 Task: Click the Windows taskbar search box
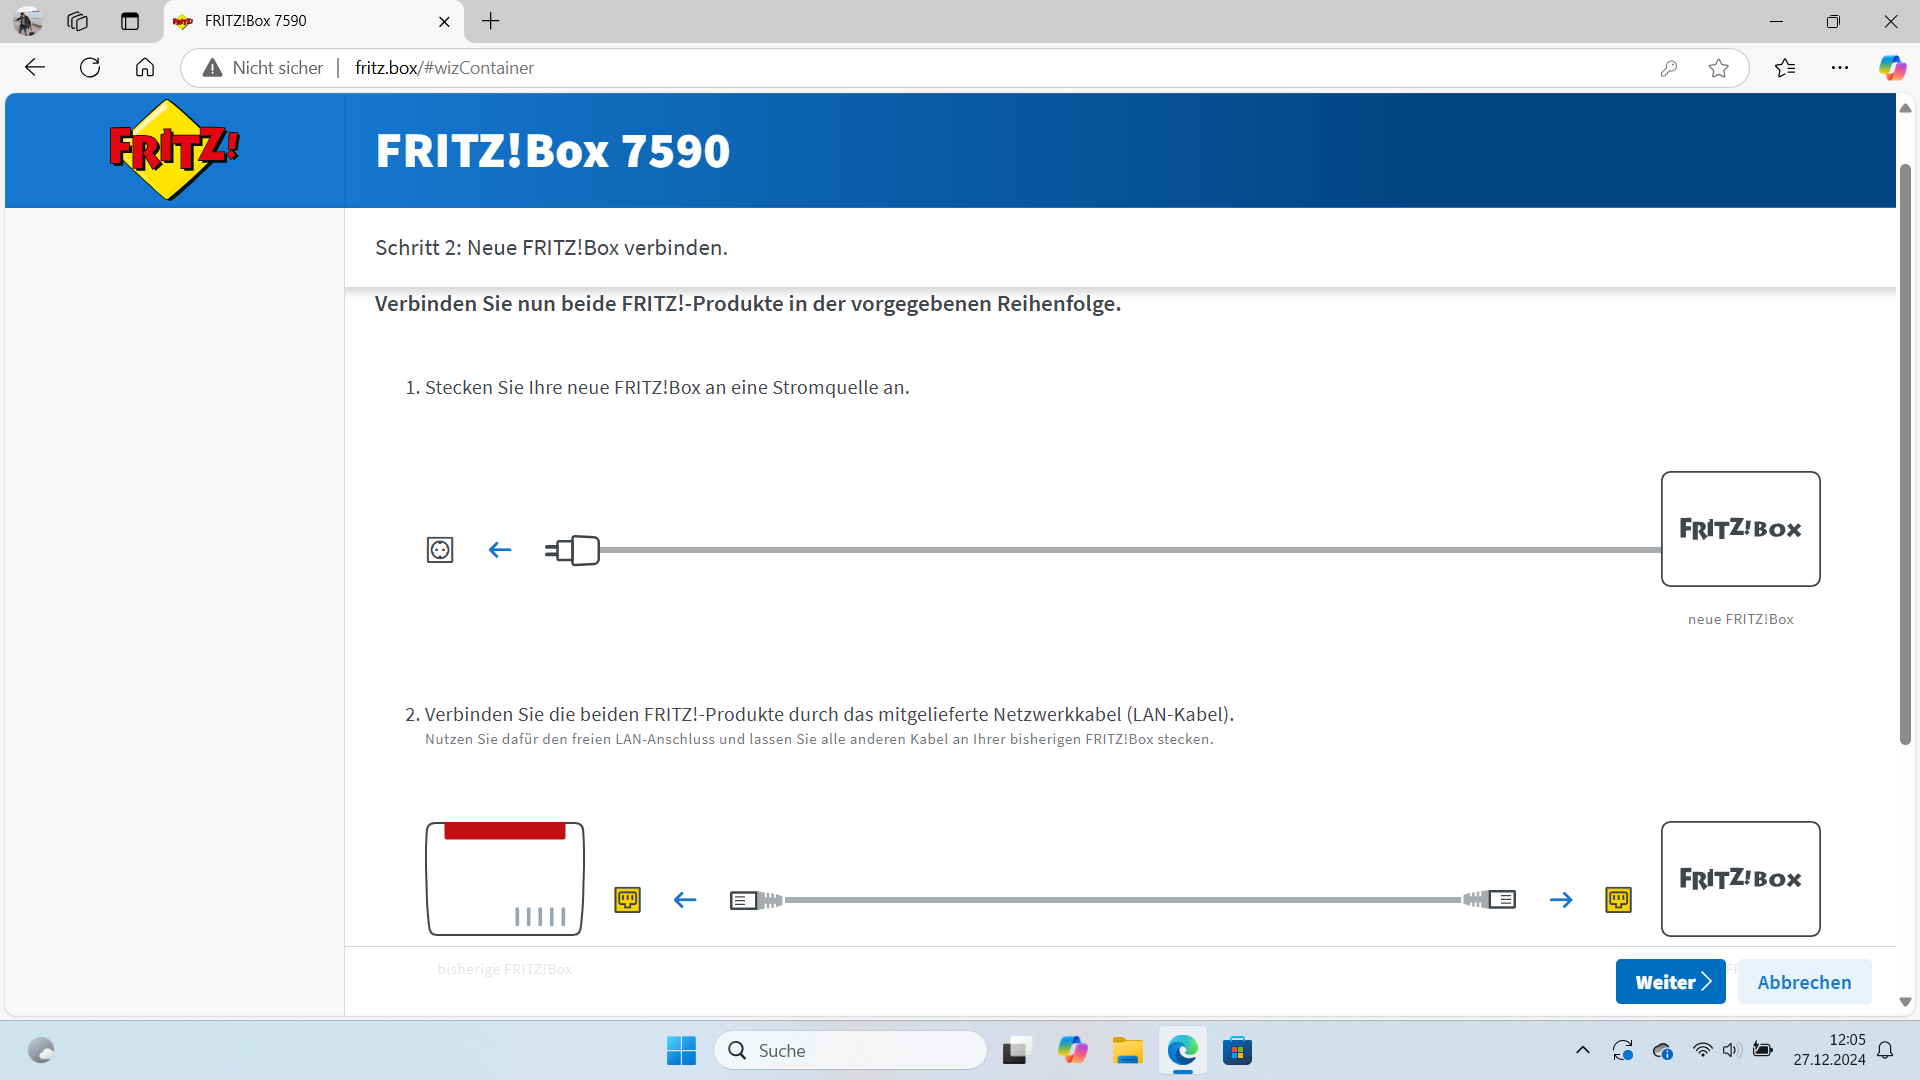850,1050
